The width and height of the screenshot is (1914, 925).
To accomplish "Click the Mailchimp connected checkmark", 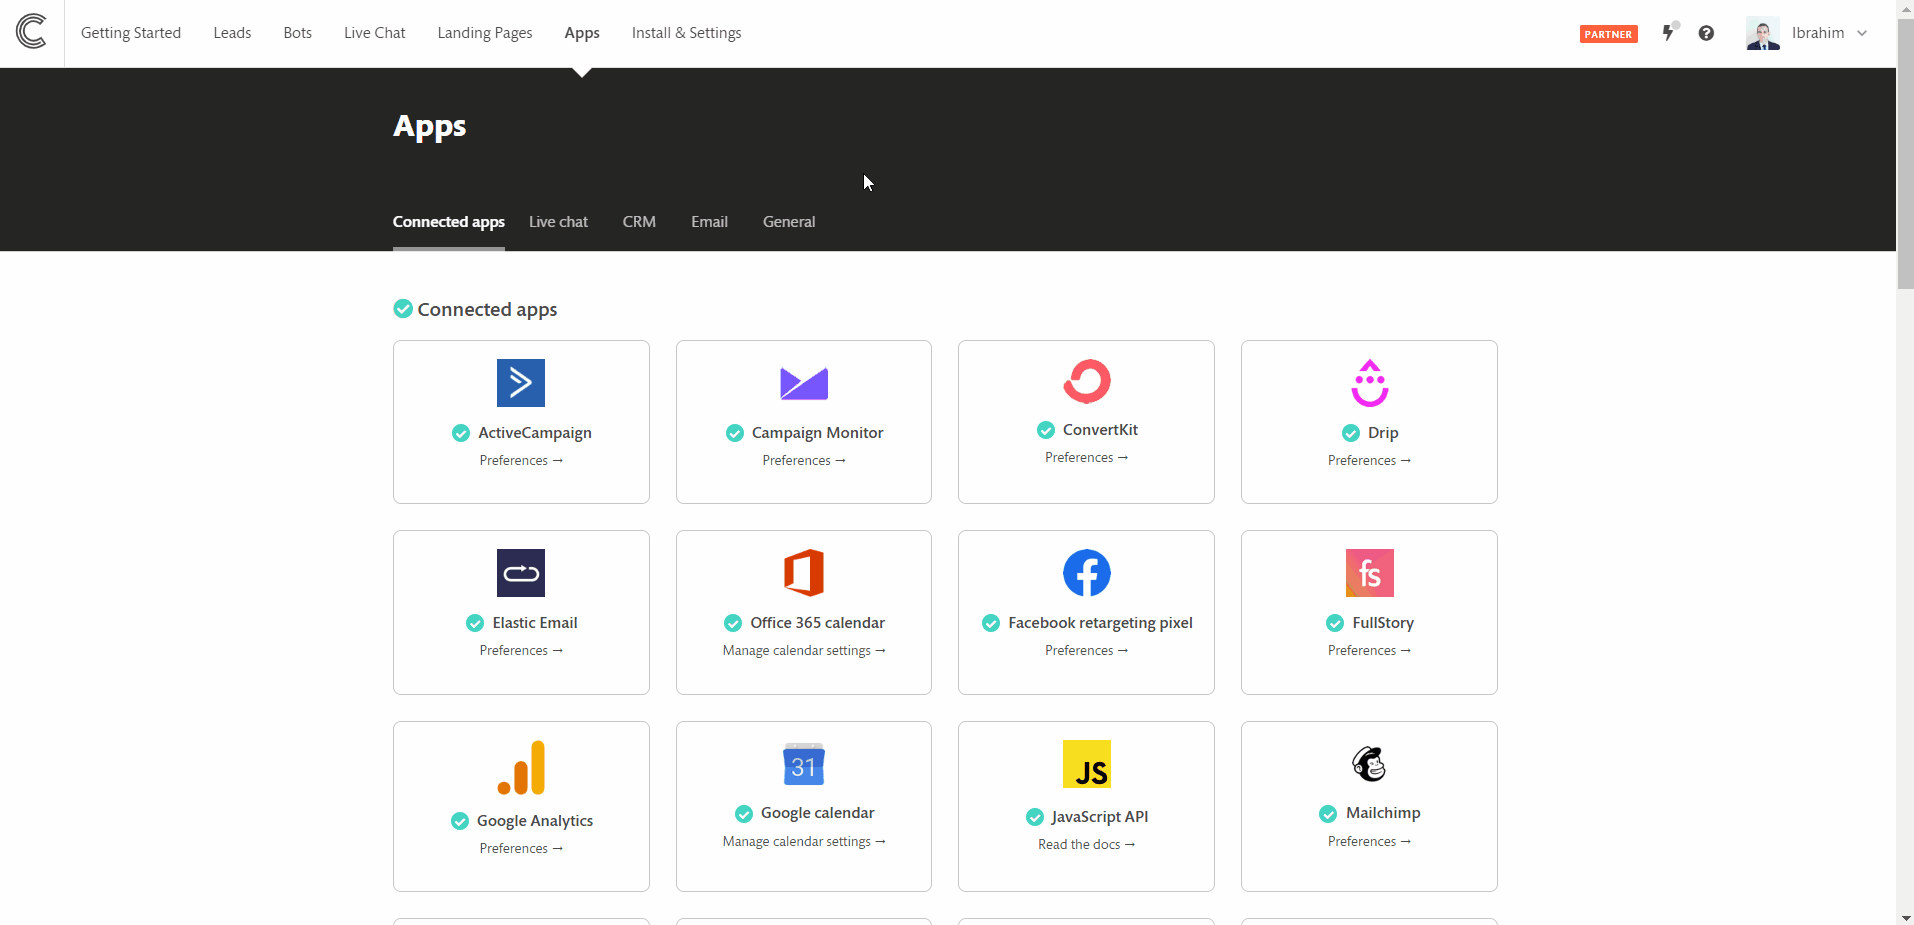I will pyautogui.click(x=1328, y=814).
